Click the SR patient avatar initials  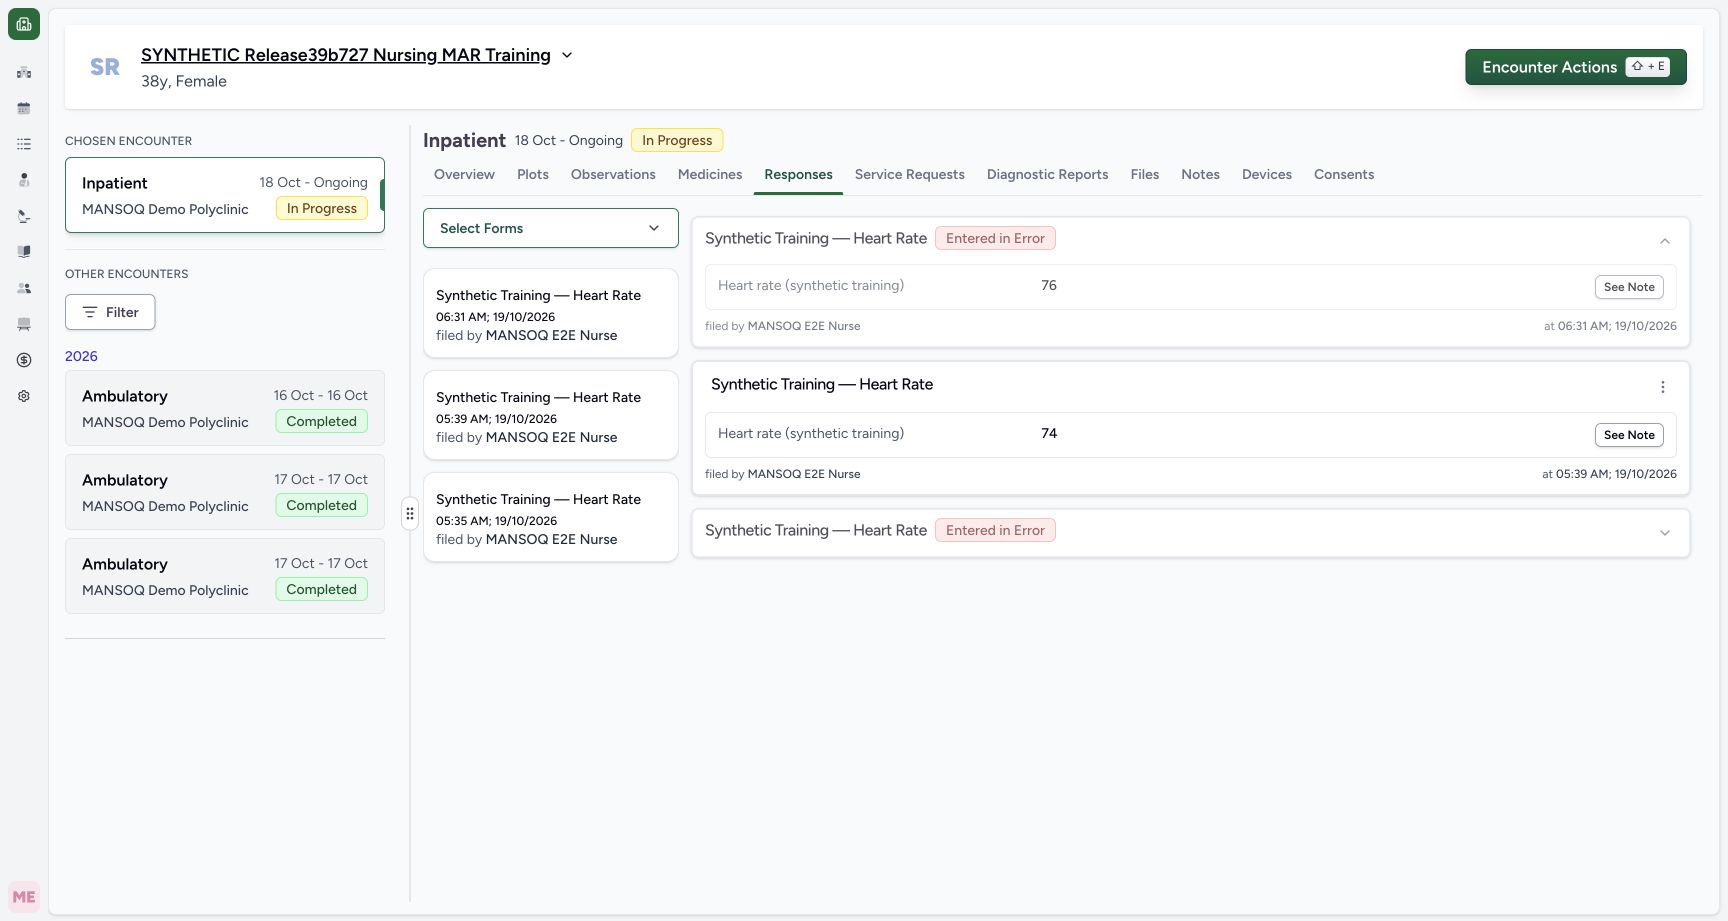coord(105,67)
